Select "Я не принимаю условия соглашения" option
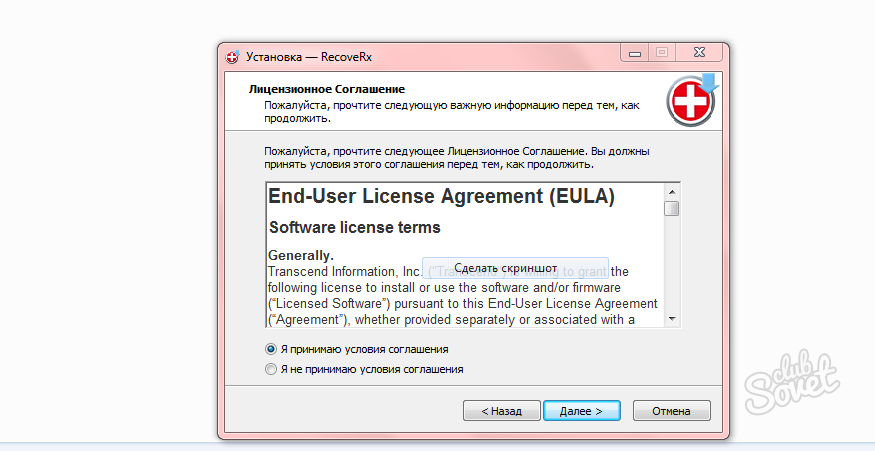The image size is (875, 451). tap(271, 370)
